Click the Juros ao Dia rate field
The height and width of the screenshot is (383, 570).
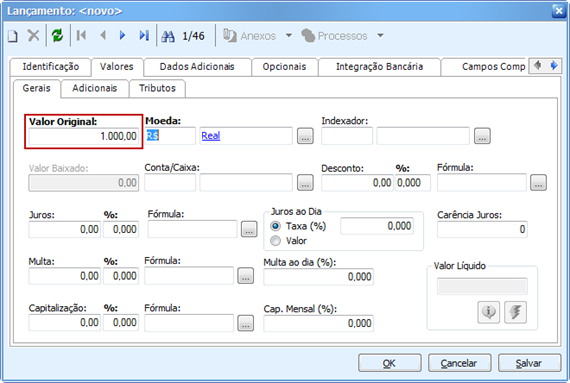pyautogui.click(x=377, y=226)
